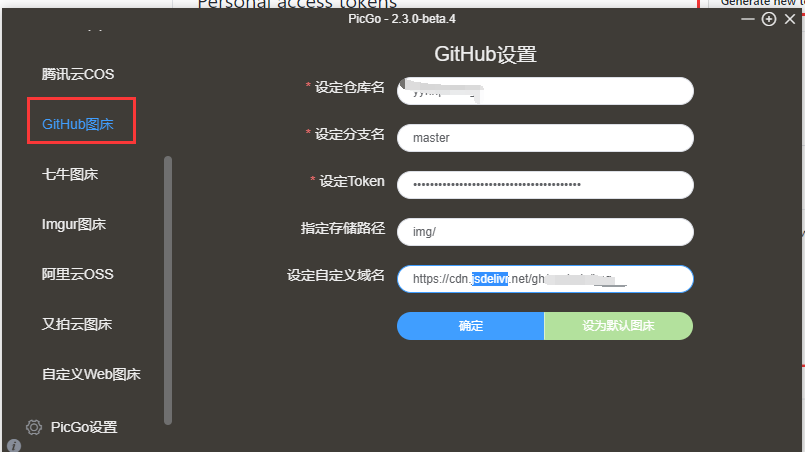Click 设为默认图床 button
This screenshot has height=452, width=805.
coord(619,326)
